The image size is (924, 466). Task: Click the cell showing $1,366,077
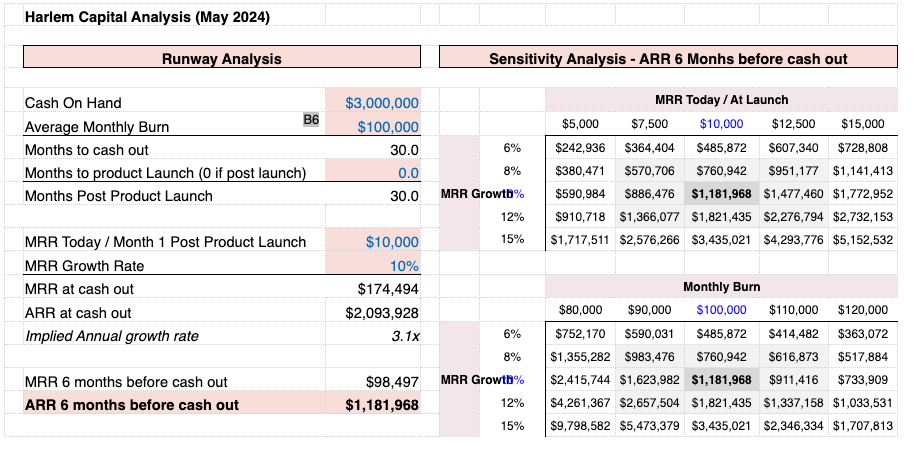pos(649,217)
